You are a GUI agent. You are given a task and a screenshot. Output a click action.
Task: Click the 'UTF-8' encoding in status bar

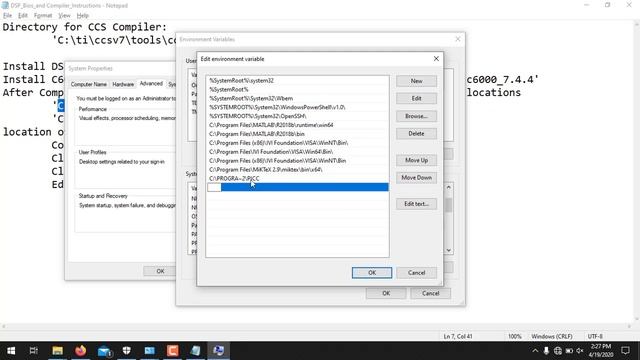tap(595, 336)
